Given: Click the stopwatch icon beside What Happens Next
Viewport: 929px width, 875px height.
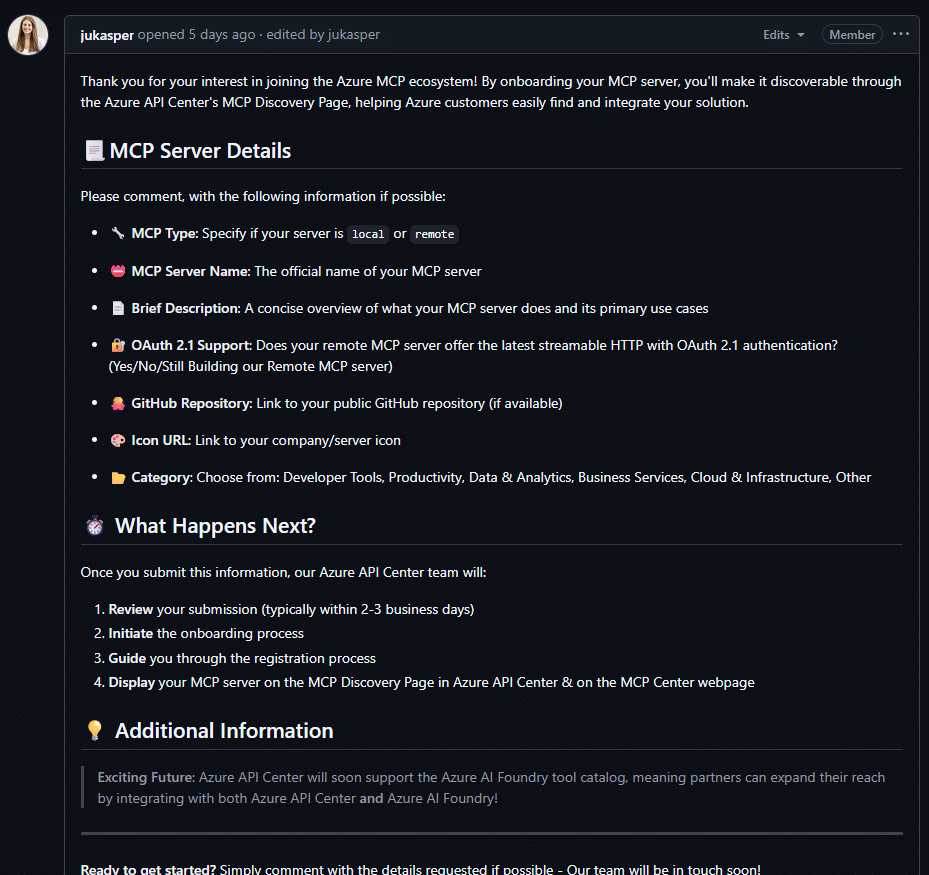Looking at the screenshot, I should (x=95, y=526).
